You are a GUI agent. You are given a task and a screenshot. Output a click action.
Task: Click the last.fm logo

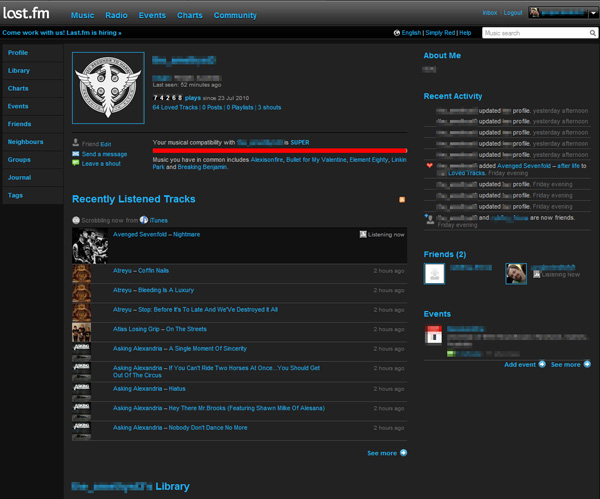coord(26,13)
